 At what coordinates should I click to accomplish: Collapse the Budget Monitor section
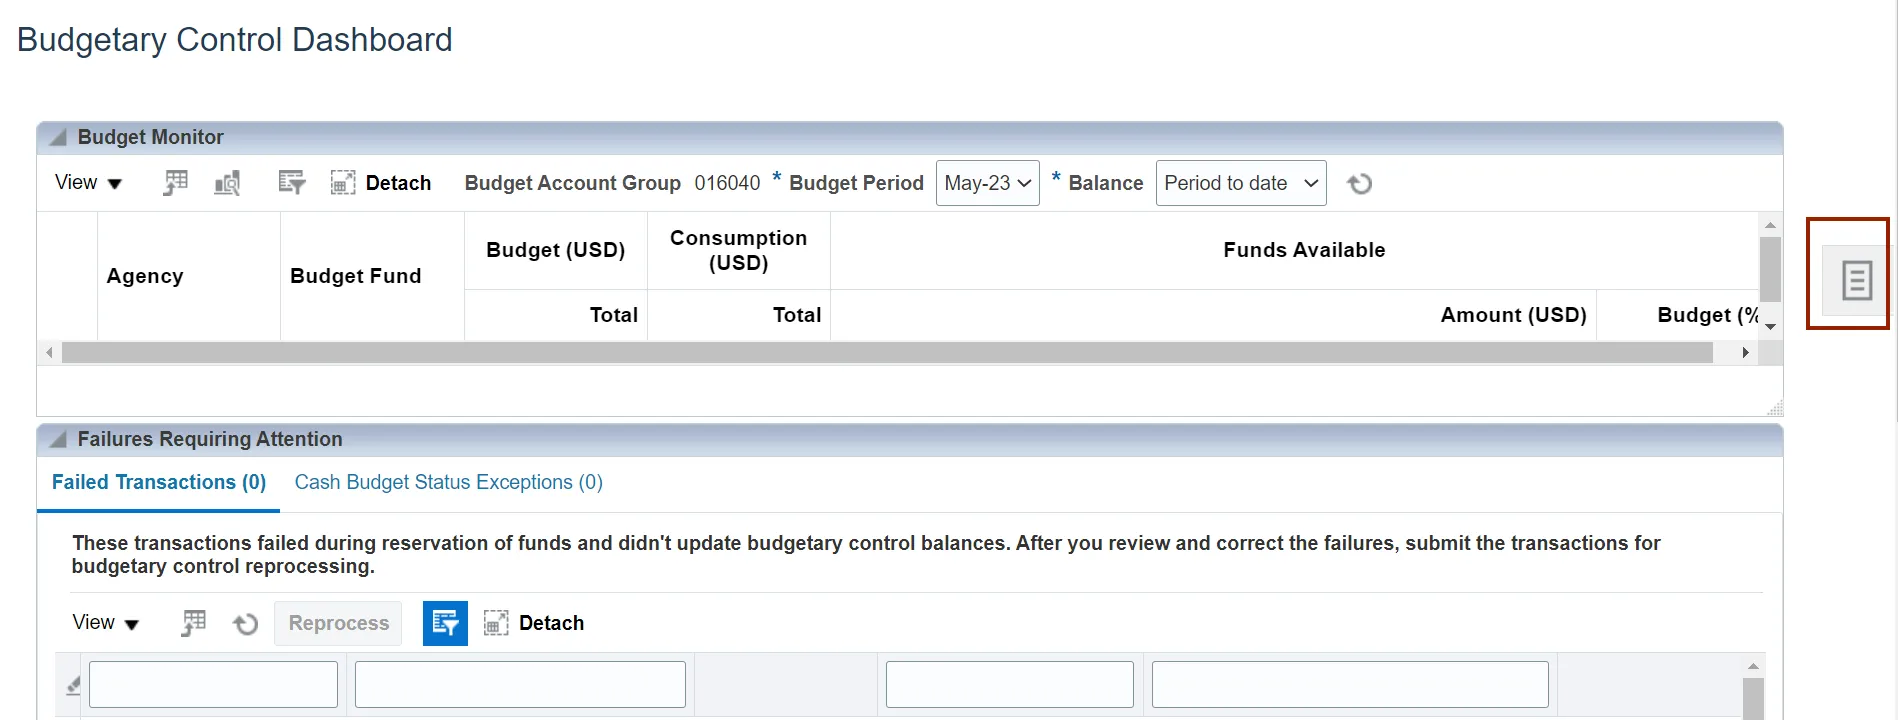coord(58,137)
